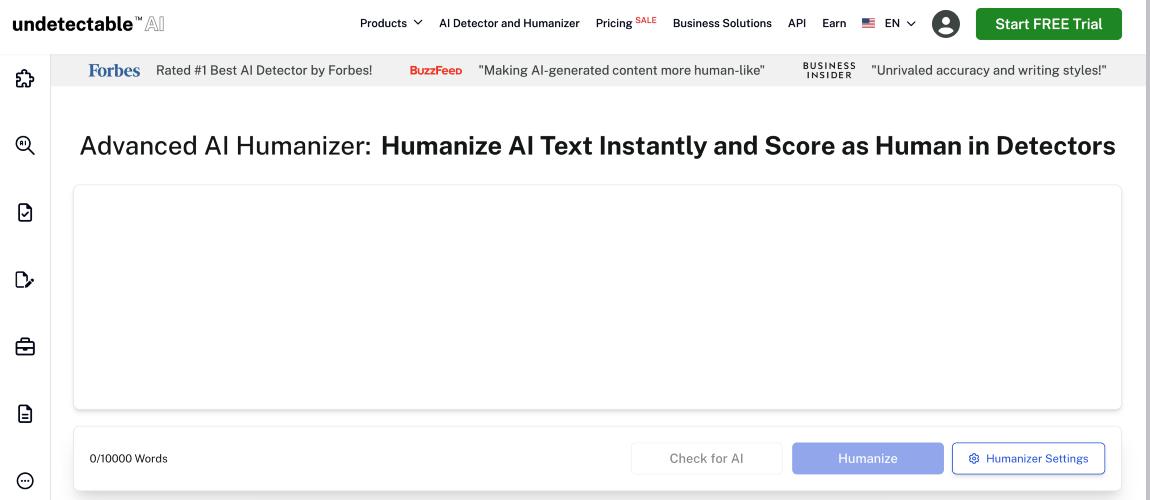The image size is (1150, 500).
Task: Select the US flag language icon
Action: click(868, 23)
